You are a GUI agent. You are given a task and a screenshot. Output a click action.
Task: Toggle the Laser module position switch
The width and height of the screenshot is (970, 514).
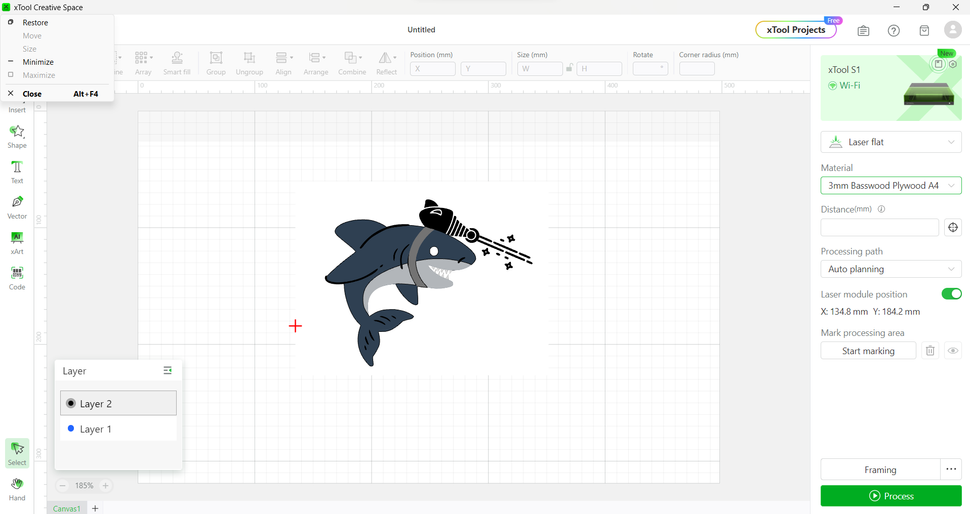tap(951, 294)
